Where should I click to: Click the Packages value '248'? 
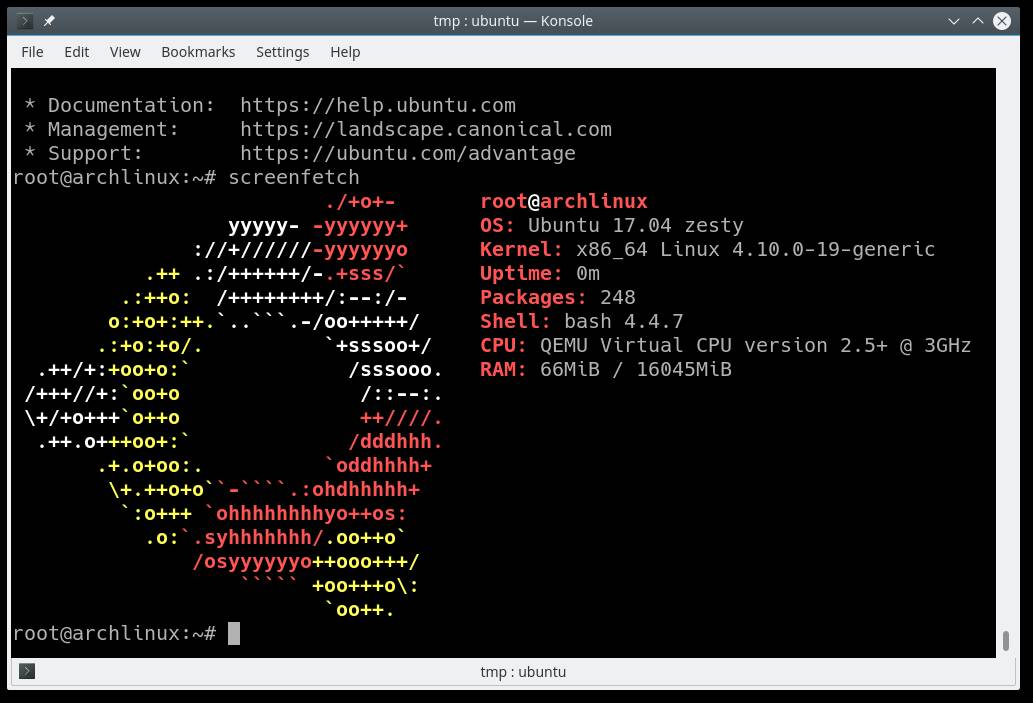(x=618, y=297)
